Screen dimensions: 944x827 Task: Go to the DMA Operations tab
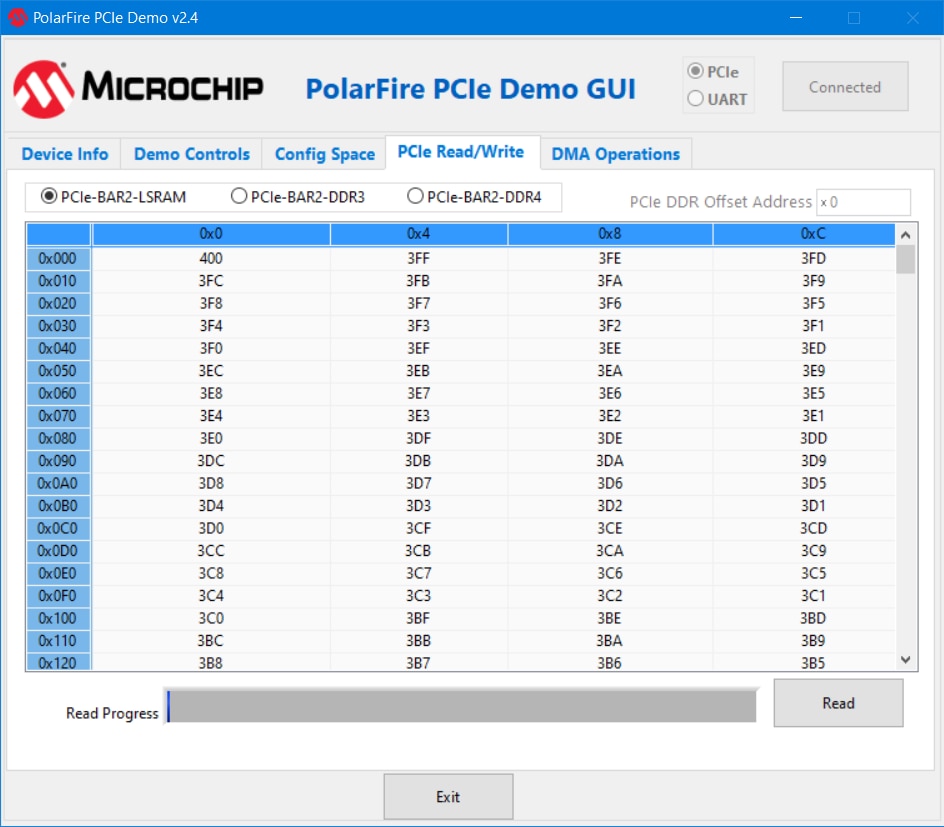[615, 154]
